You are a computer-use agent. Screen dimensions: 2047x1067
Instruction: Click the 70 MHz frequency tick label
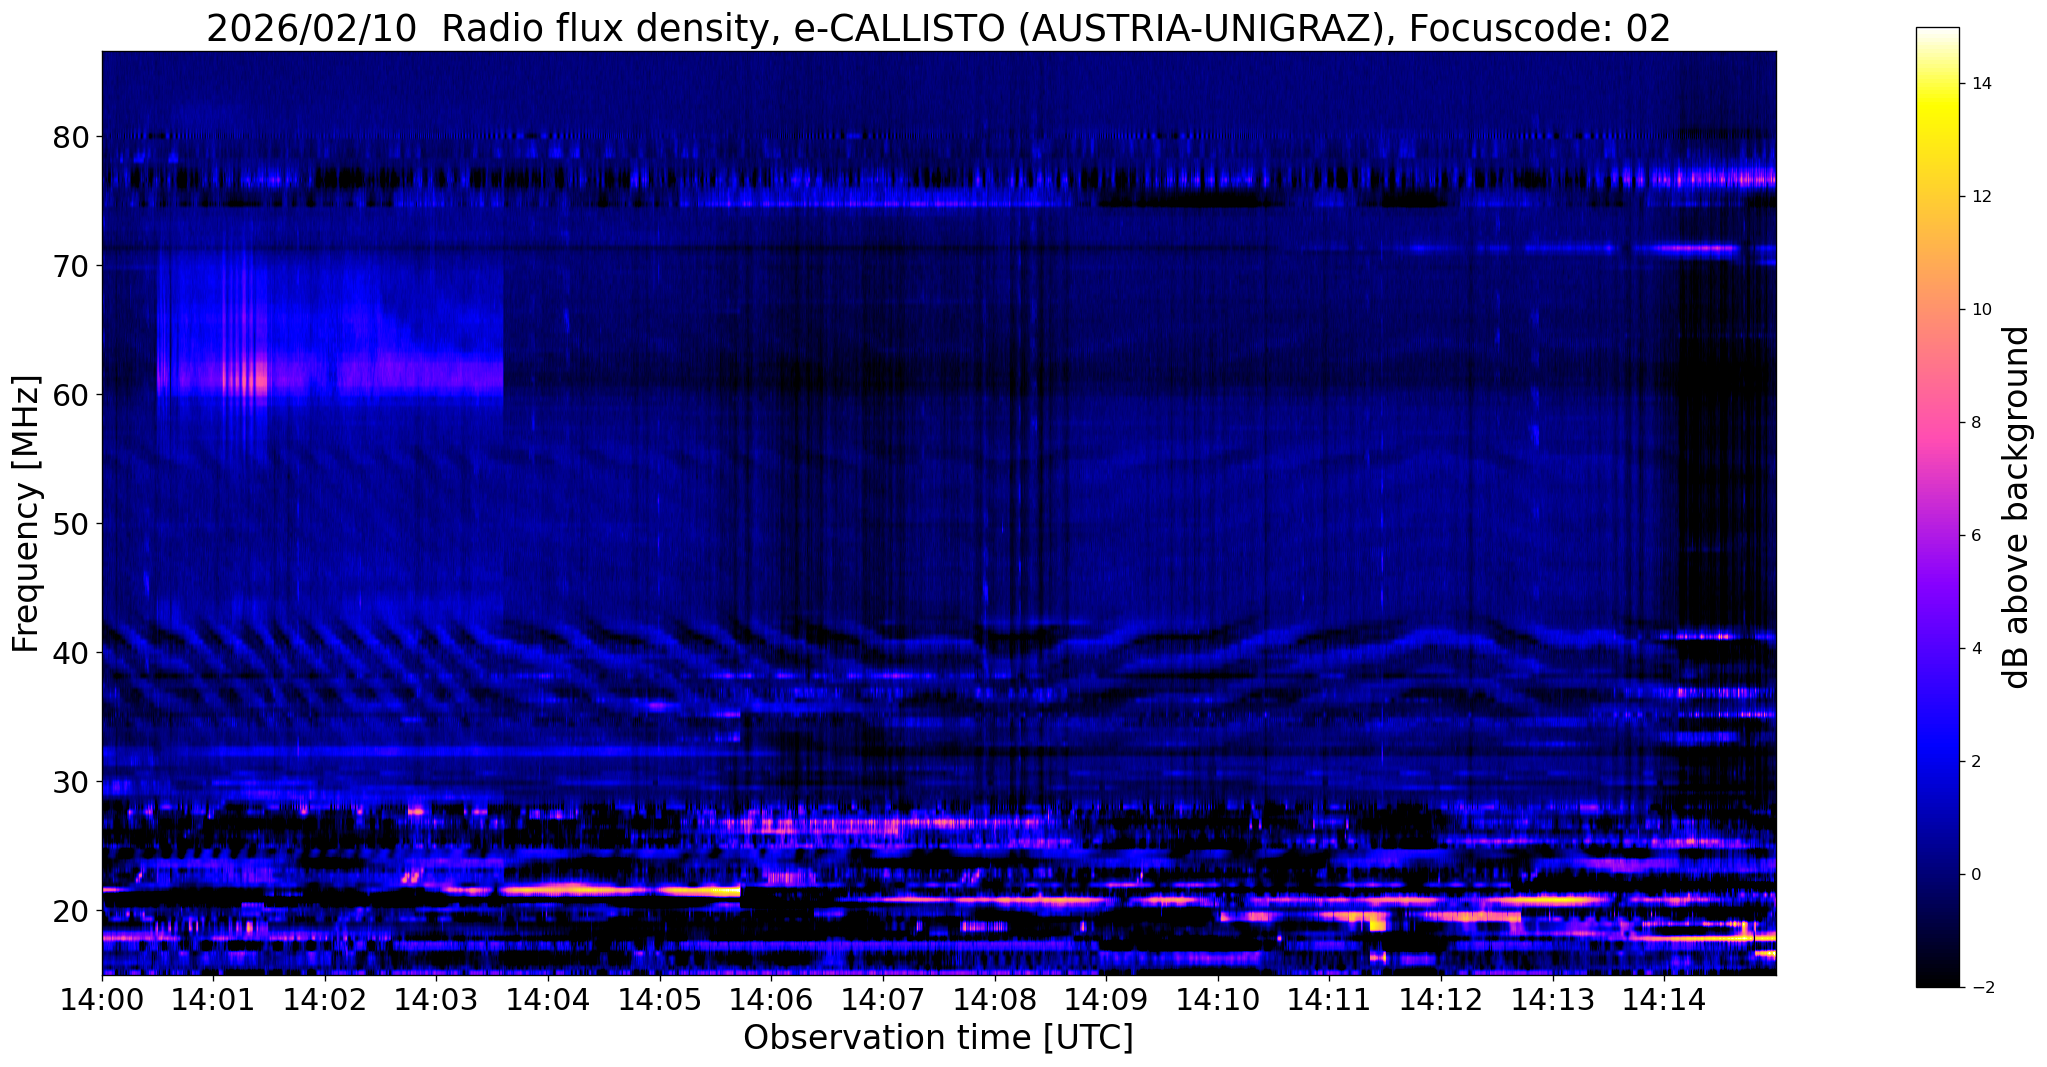pos(70,266)
